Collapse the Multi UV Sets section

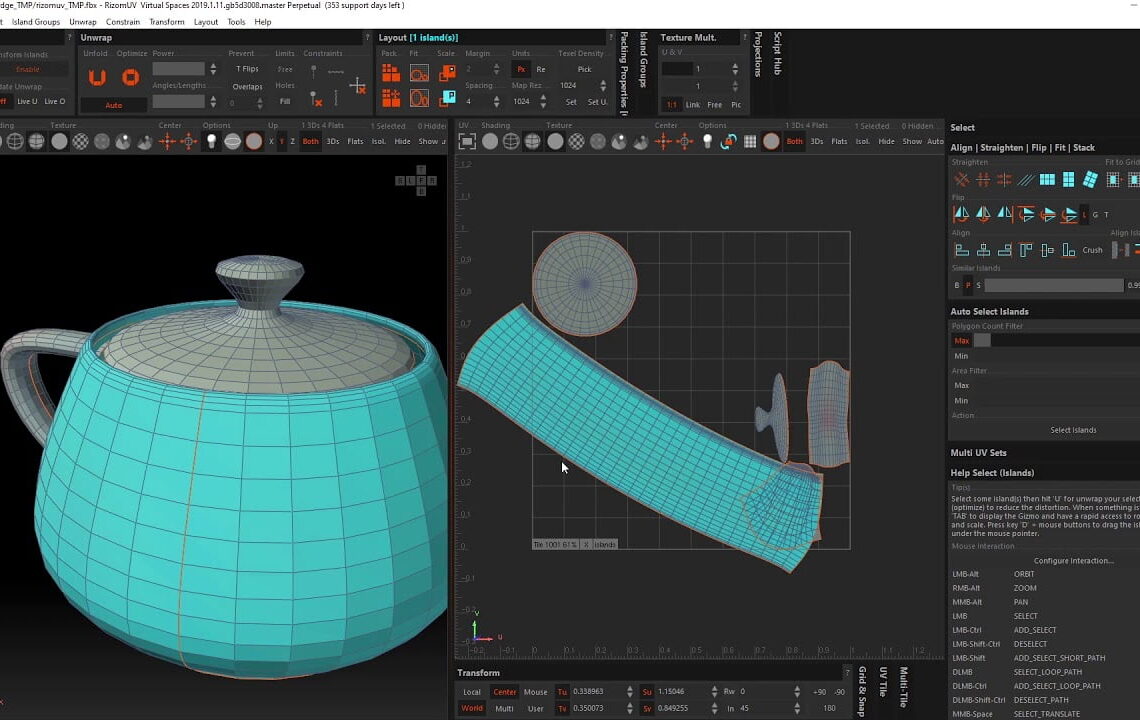(980, 452)
